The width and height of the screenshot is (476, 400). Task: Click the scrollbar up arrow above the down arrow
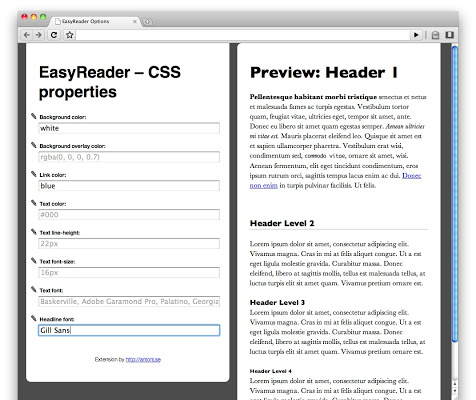(x=455, y=383)
